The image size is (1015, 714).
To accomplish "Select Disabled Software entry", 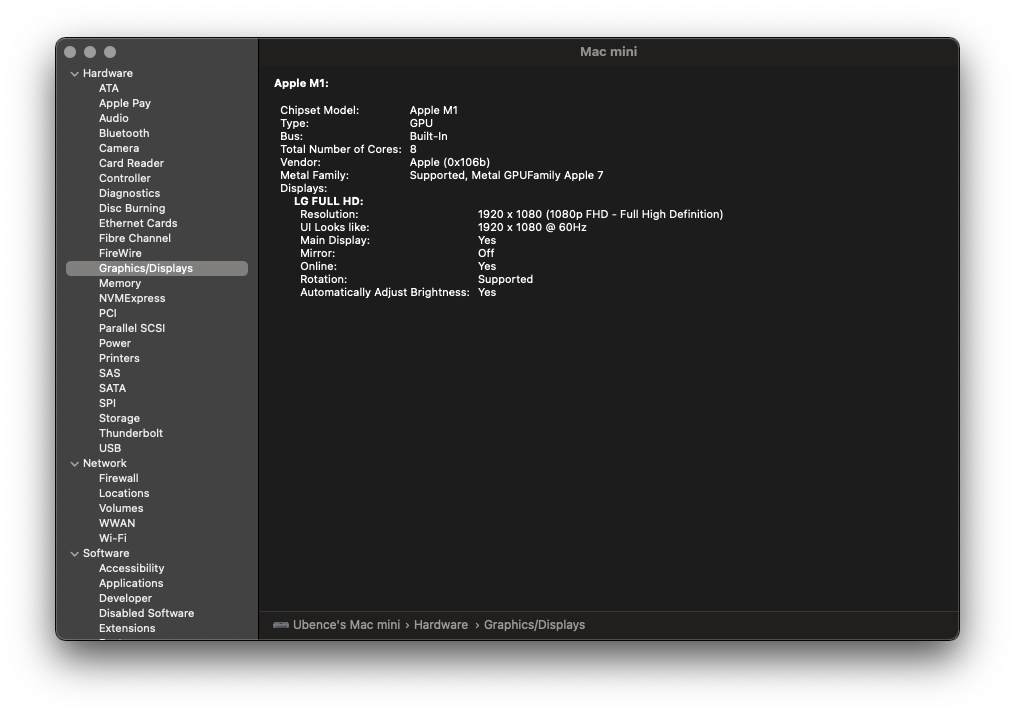I will point(146,613).
